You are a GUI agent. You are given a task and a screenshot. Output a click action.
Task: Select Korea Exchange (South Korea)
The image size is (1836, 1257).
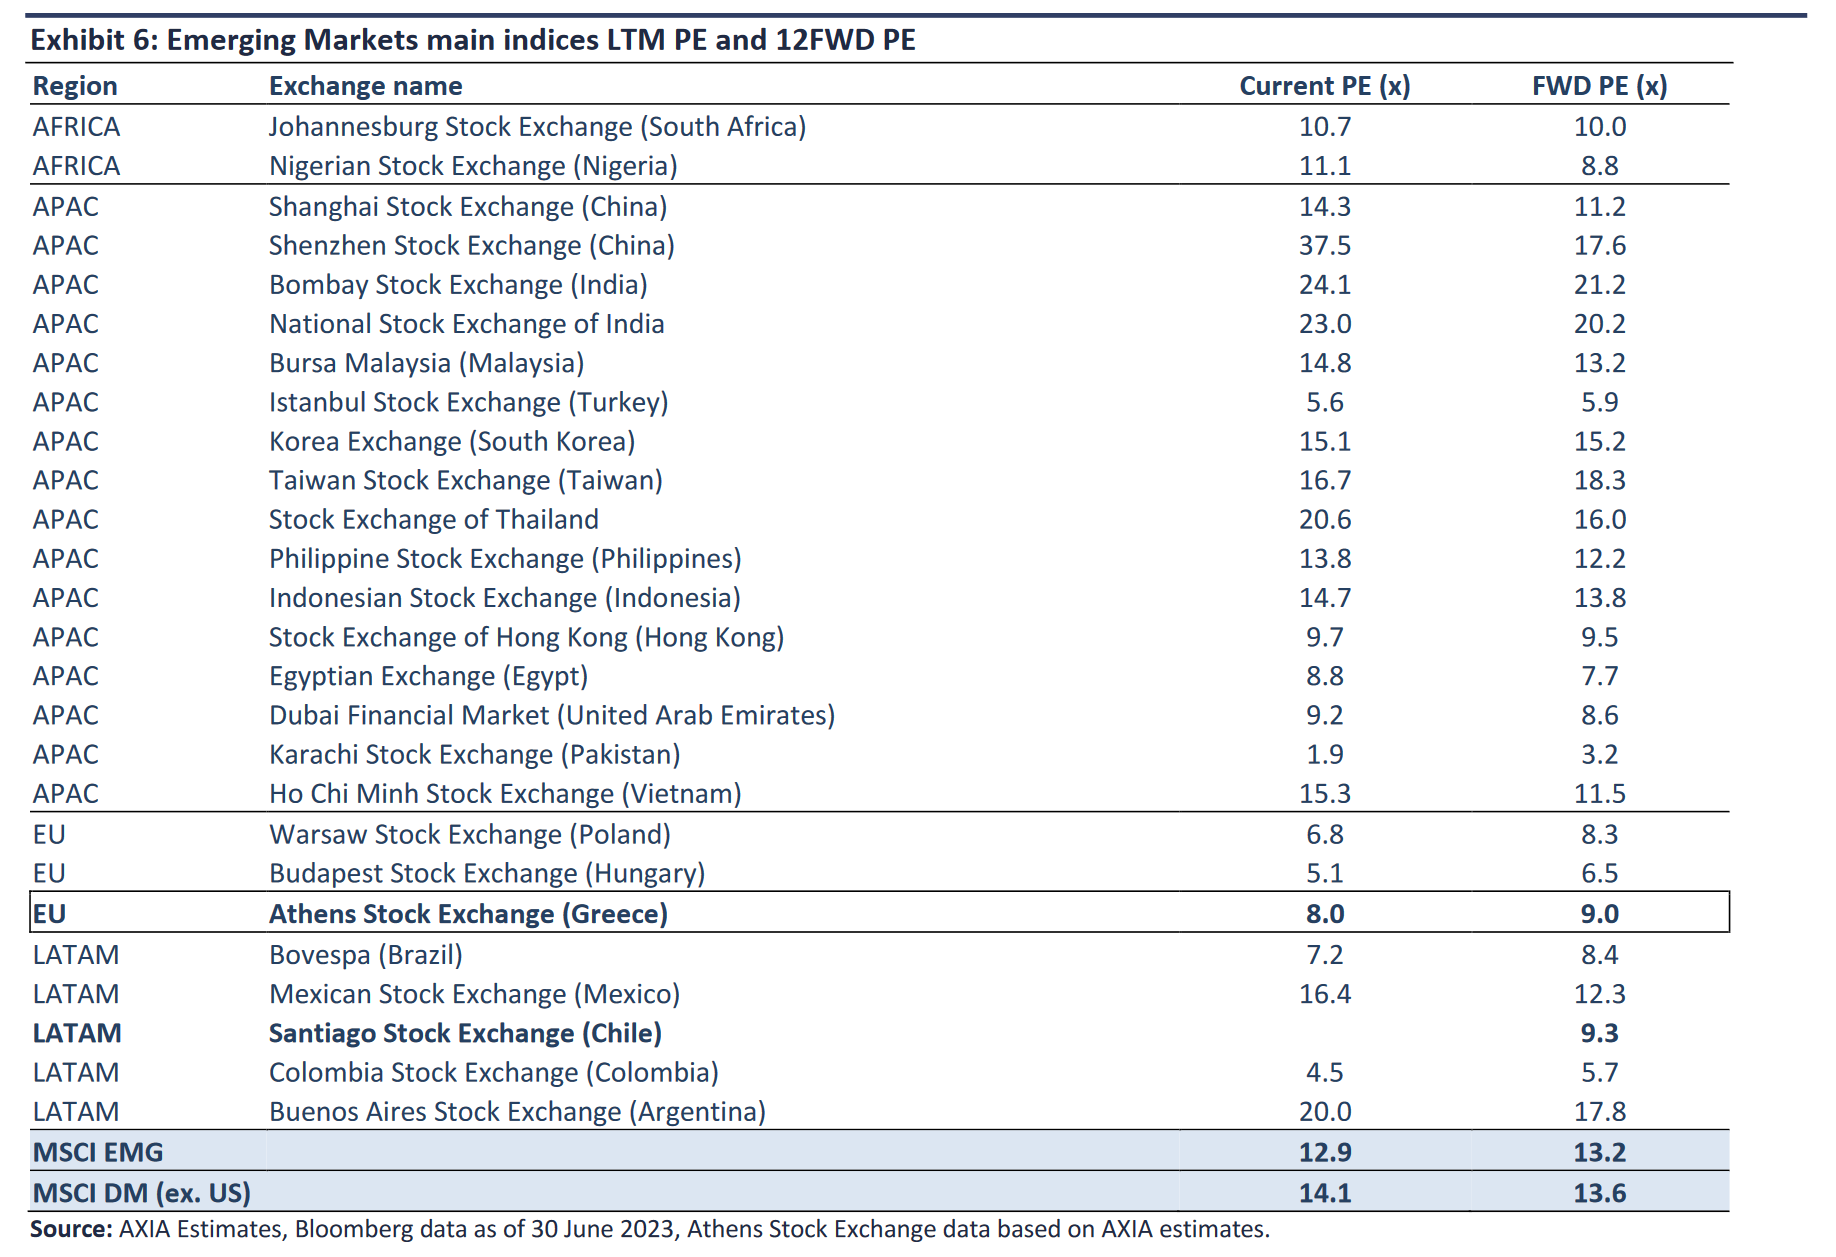452,441
